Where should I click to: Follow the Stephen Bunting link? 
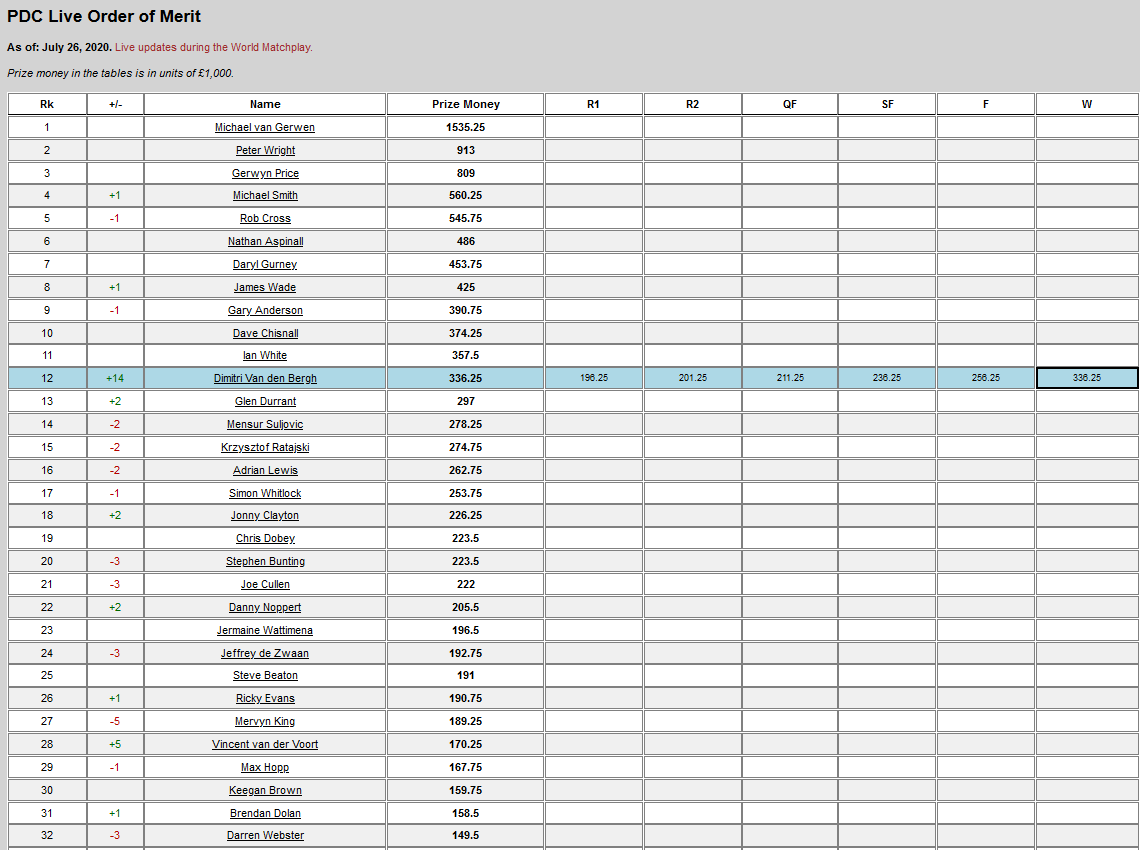click(x=265, y=561)
